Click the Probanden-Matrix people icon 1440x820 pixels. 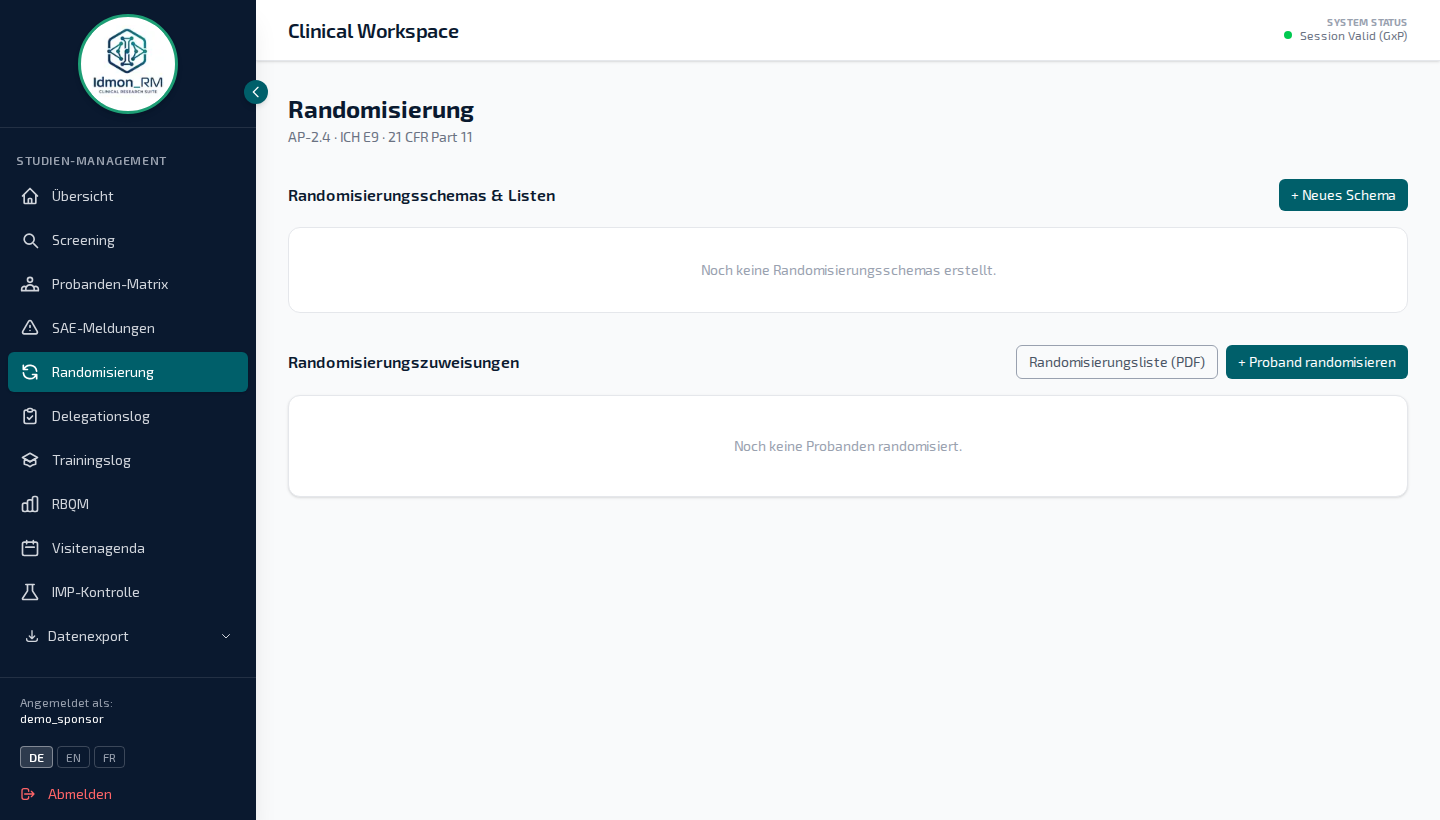pos(30,284)
